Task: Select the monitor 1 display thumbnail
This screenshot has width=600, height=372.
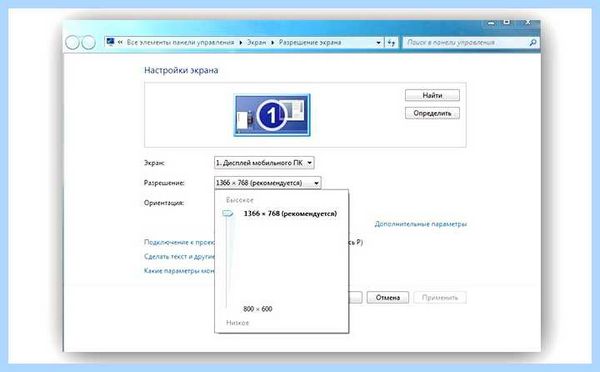Action: 272,115
